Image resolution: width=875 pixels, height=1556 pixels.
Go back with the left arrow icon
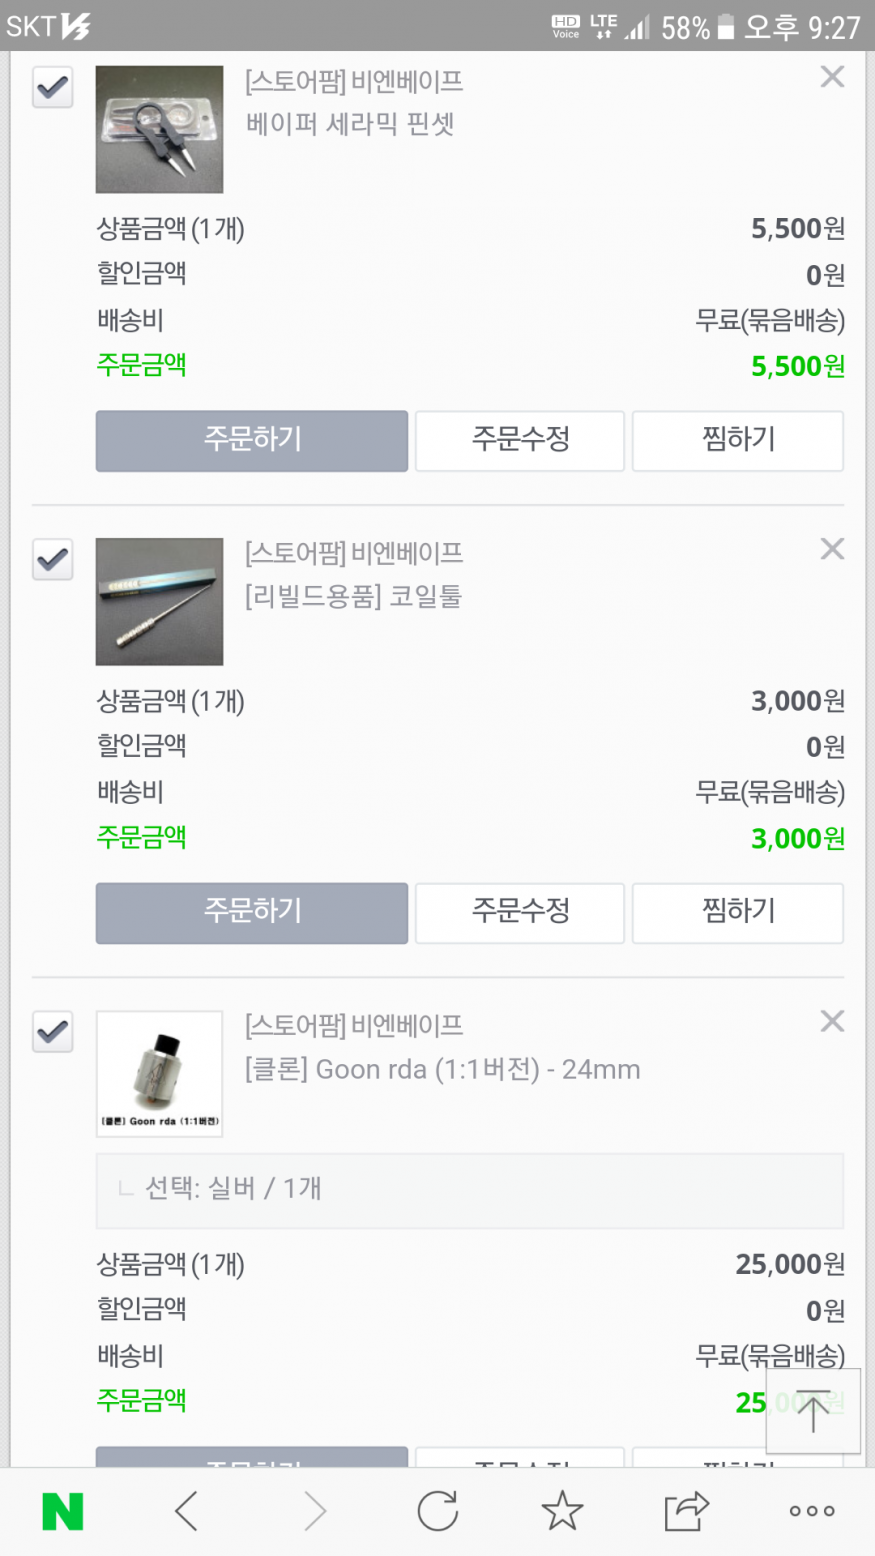(187, 1511)
